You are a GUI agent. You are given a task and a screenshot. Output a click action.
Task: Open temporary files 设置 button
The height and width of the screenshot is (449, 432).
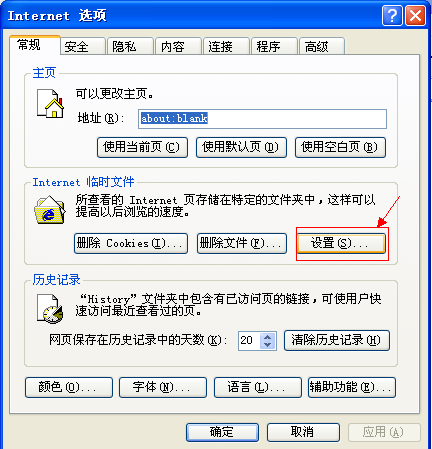pos(341,243)
